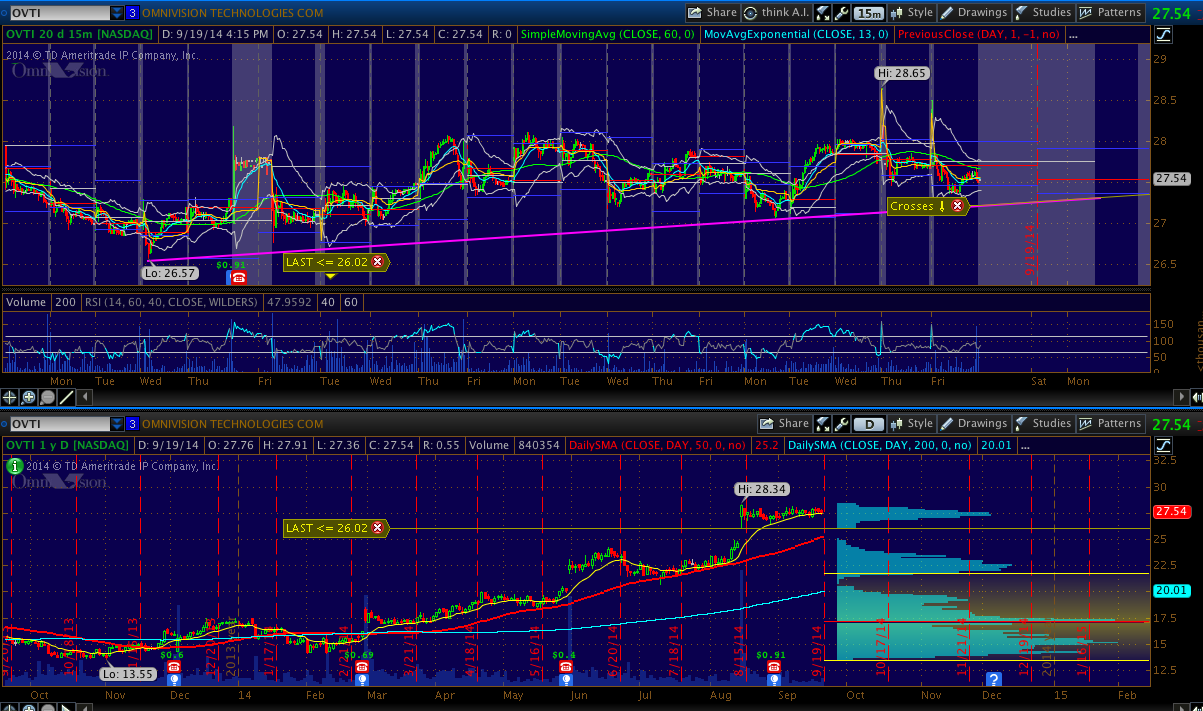This screenshot has height=711, width=1203.
Task: Click the lower chart flask quick-study icon
Action: 822,424
